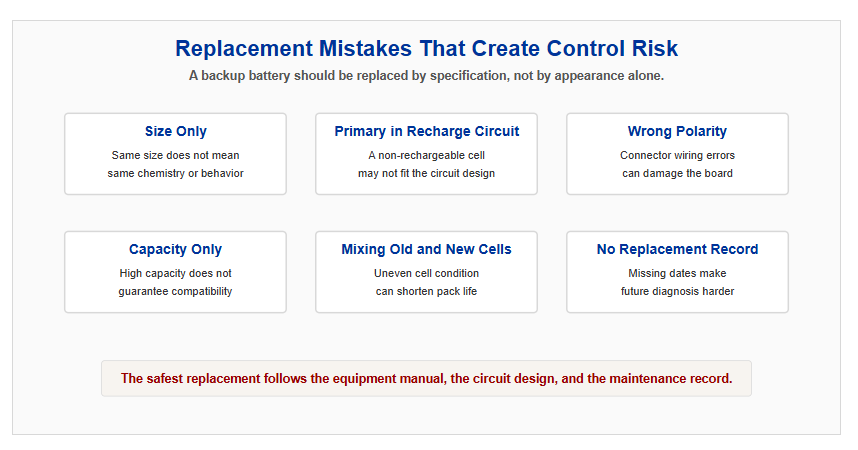Click the 'Primary in Recharge Circuit' heading
858x450 pixels.
(427, 131)
